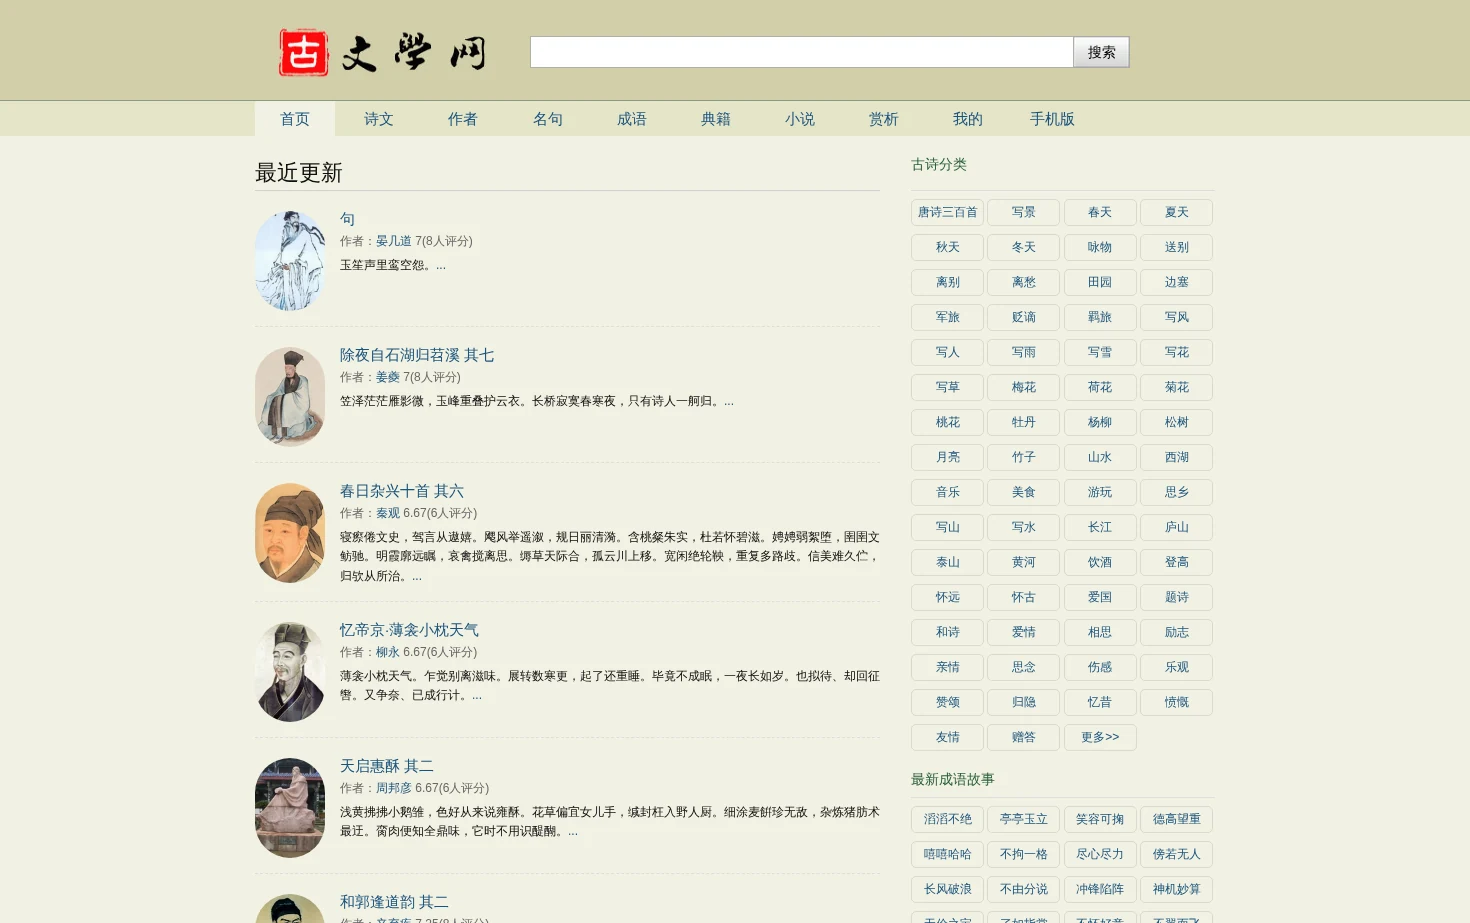Select the 思乡 category tag

pos(1176,492)
